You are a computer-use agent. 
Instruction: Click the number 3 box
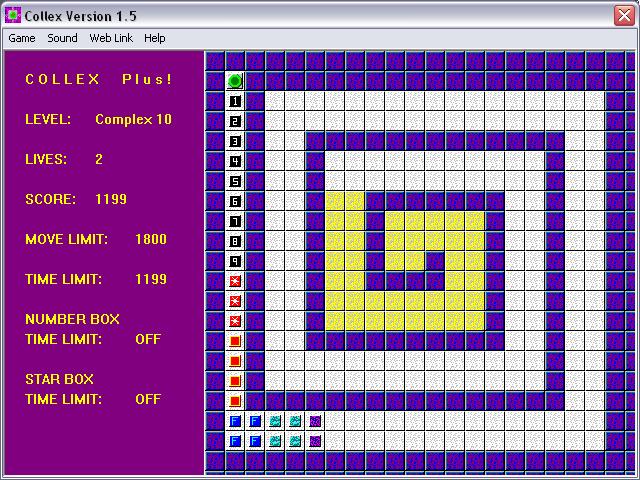[x=235, y=141]
